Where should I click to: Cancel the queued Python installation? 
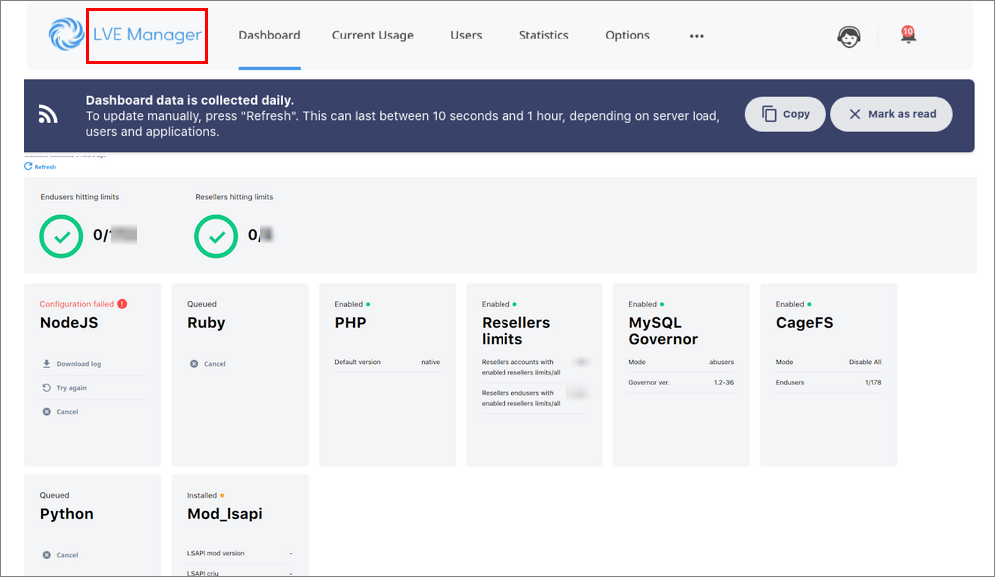click(60, 555)
